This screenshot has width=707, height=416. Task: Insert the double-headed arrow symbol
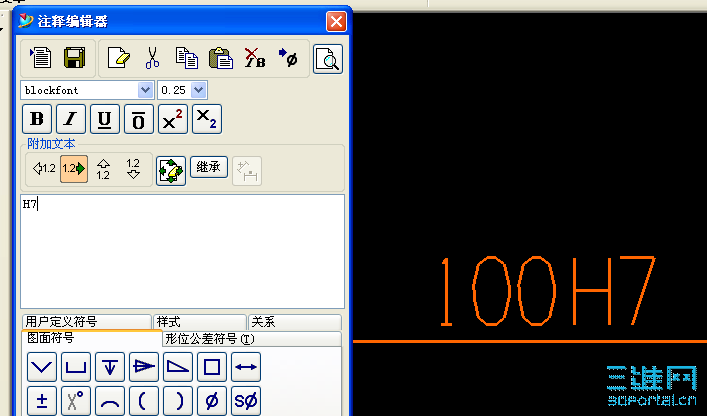point(246,367)
